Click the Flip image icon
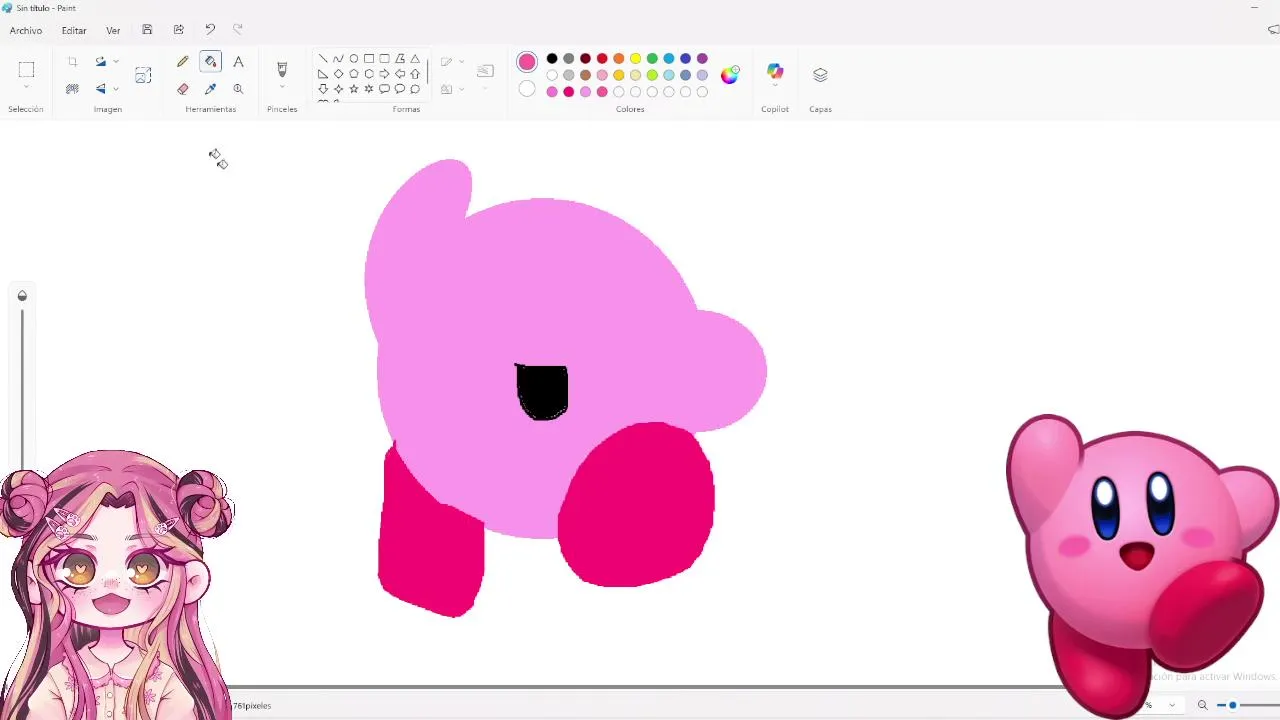 click(100, 89)
